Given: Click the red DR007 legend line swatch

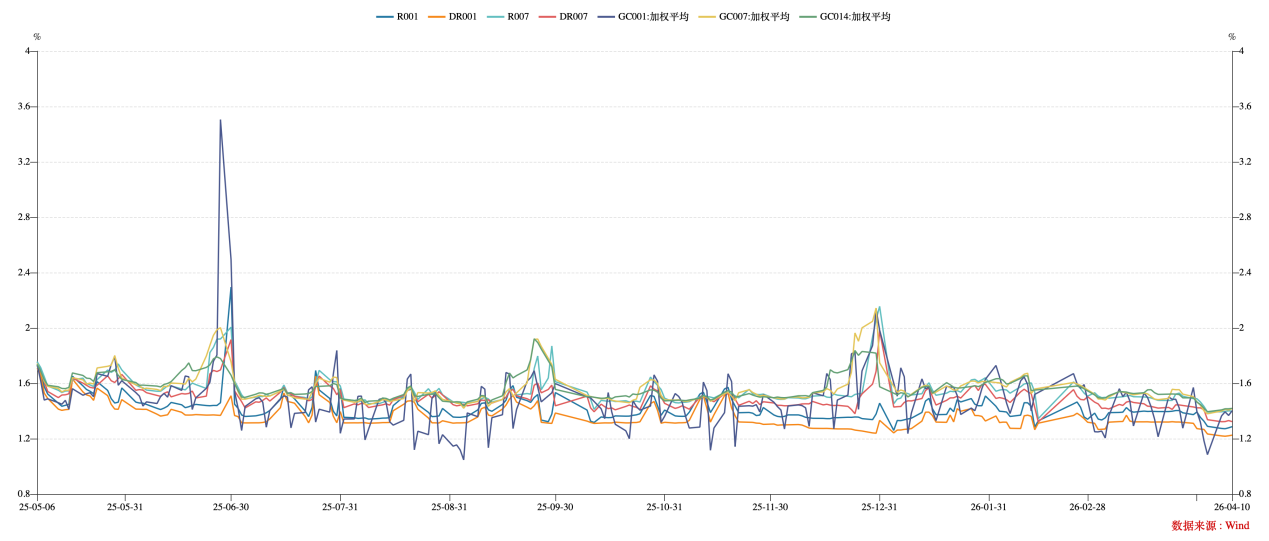Looking at the screenshot, I should point(547,17).
